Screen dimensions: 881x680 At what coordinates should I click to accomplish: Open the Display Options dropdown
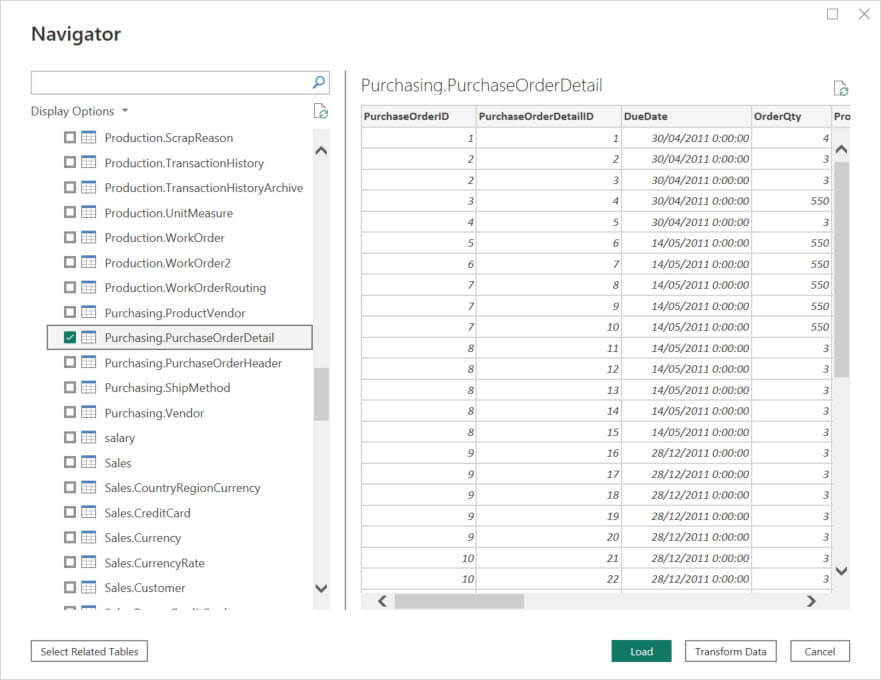pyautogui.click(x=79, y=111)
